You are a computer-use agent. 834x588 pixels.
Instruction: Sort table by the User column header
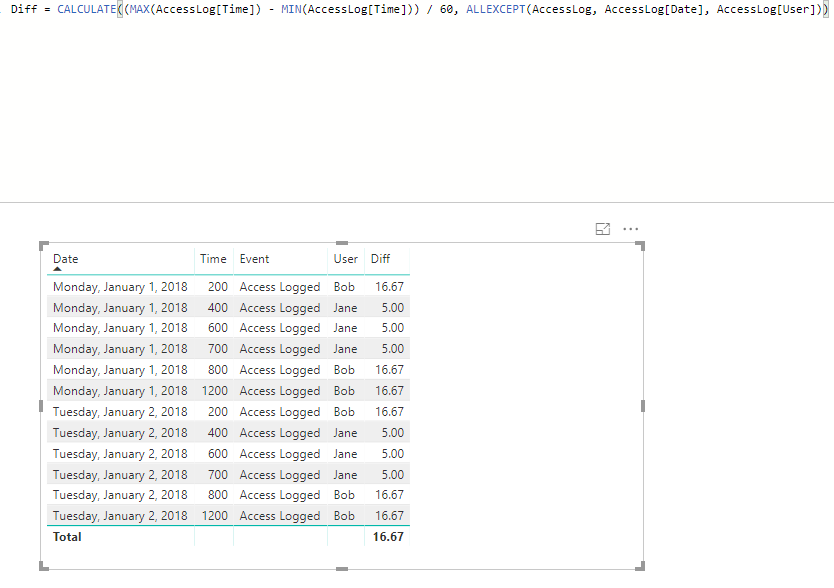[x=346, y=259]
